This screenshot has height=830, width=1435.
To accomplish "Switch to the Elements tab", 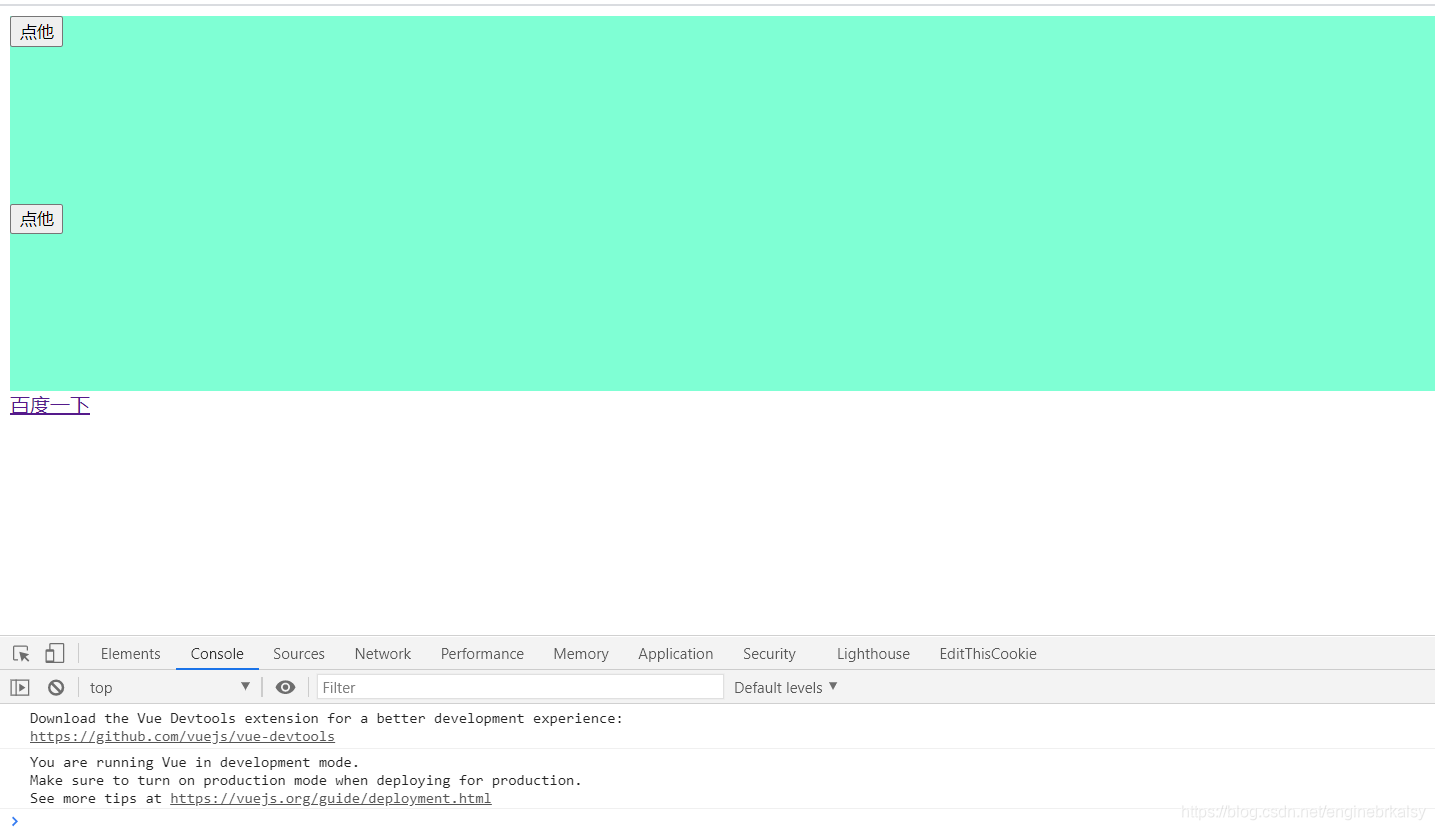I will 130,654.
